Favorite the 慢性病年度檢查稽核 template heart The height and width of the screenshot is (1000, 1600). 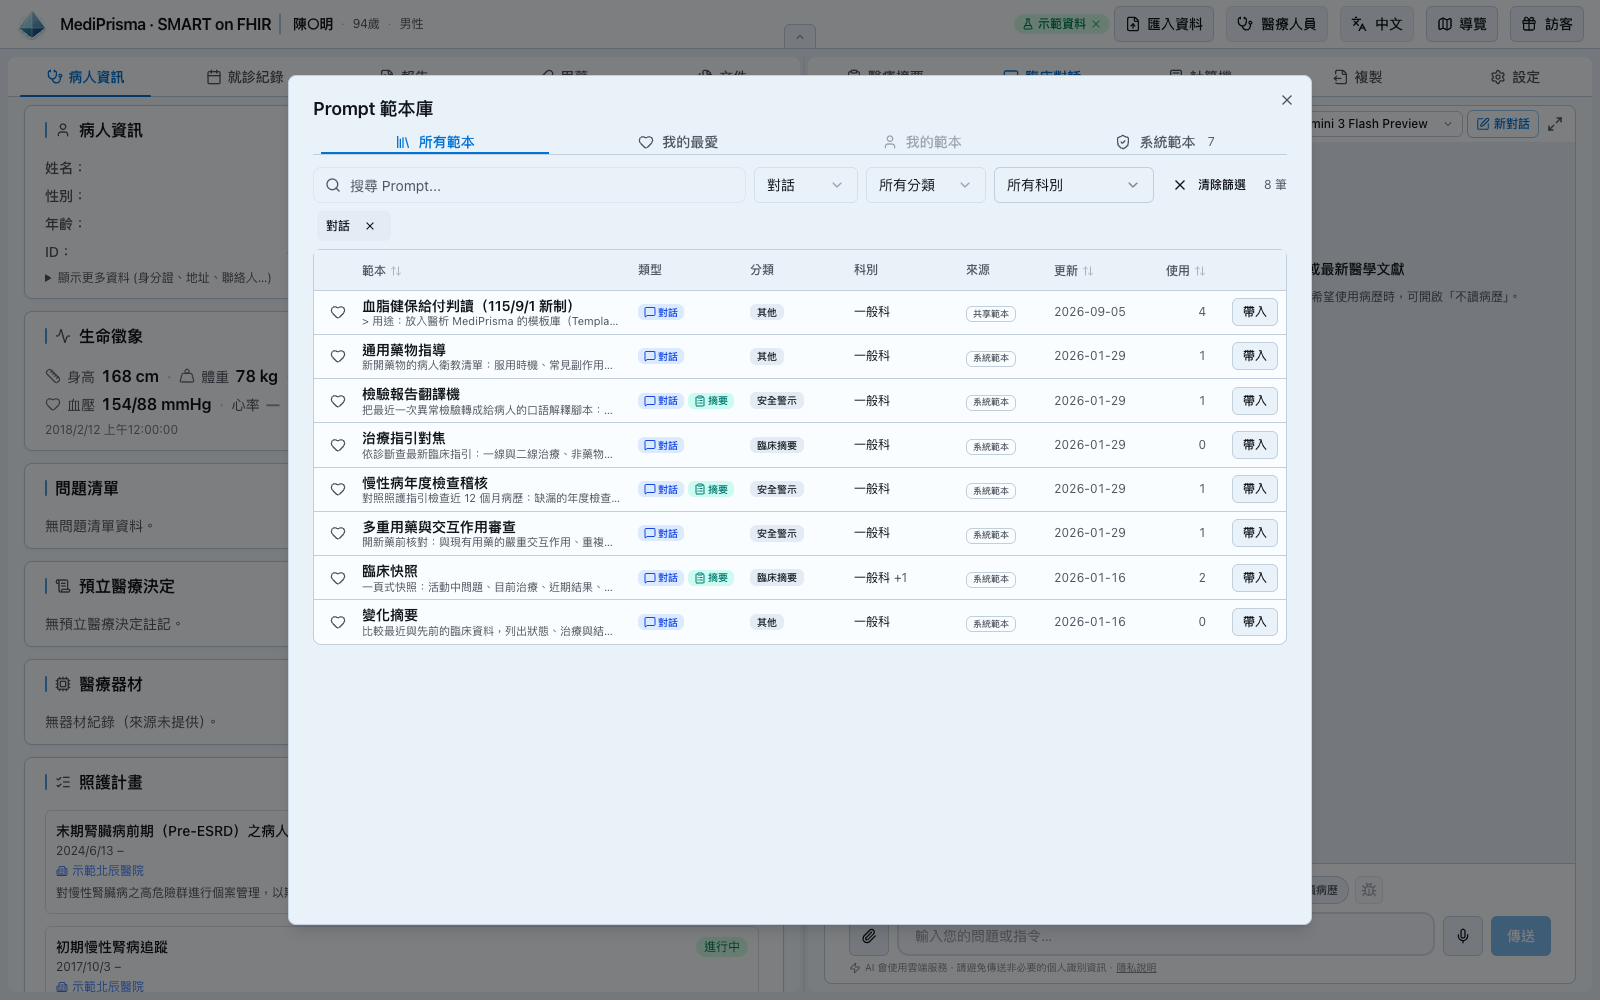338,489
